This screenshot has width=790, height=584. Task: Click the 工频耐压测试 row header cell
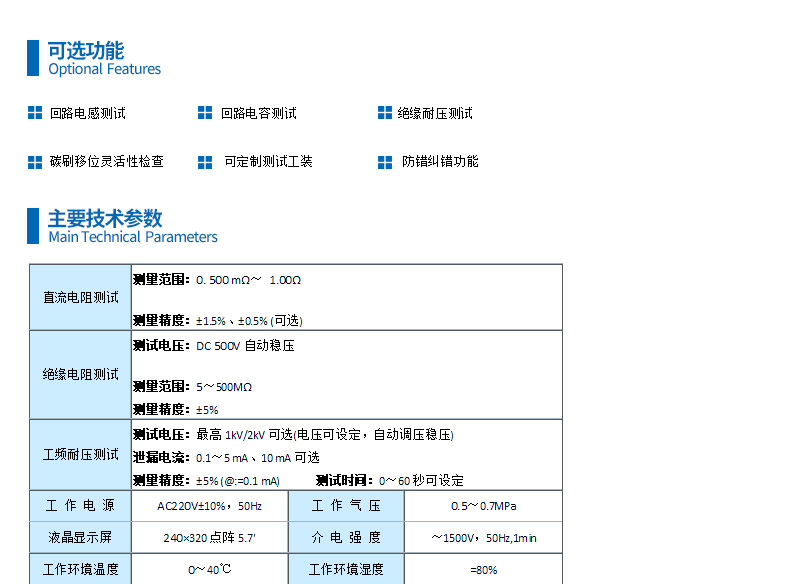(81, 455)
